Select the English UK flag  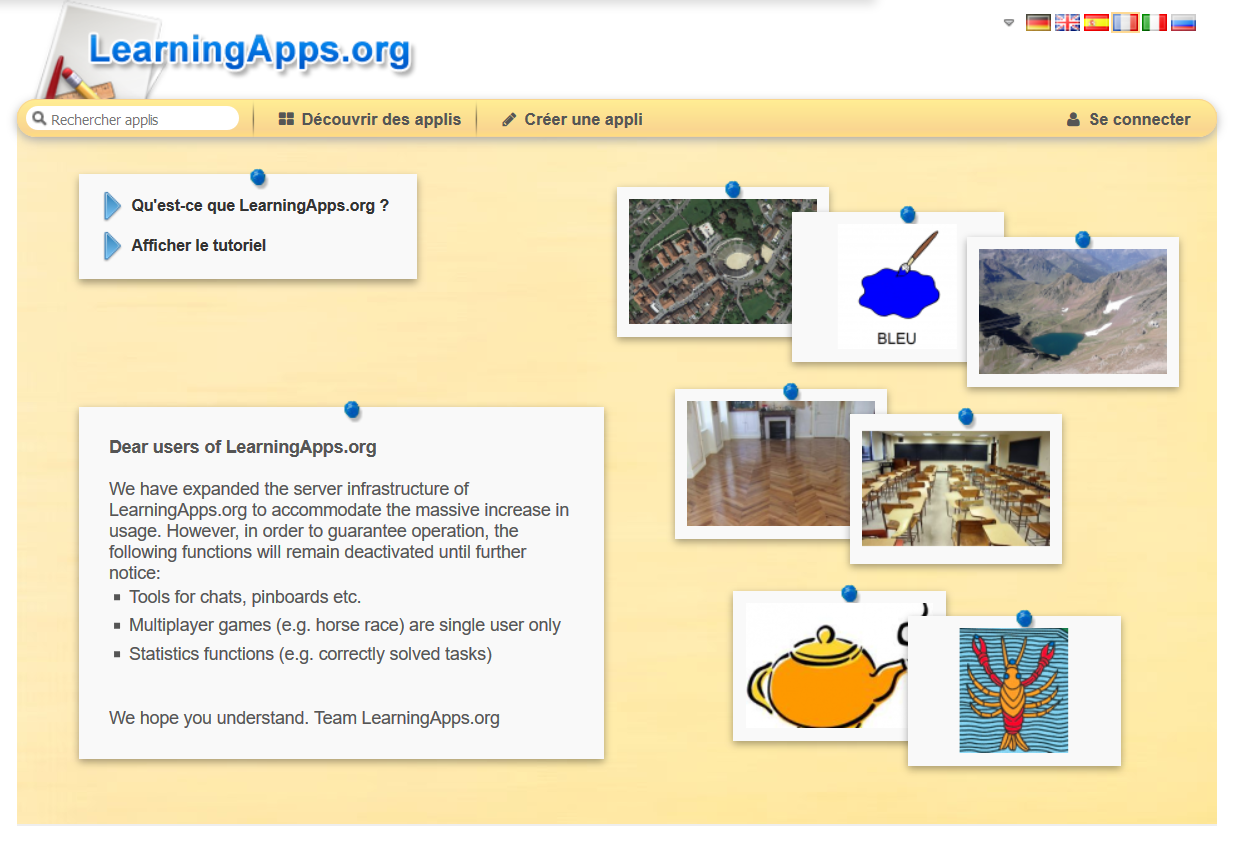coord(1067,23)
